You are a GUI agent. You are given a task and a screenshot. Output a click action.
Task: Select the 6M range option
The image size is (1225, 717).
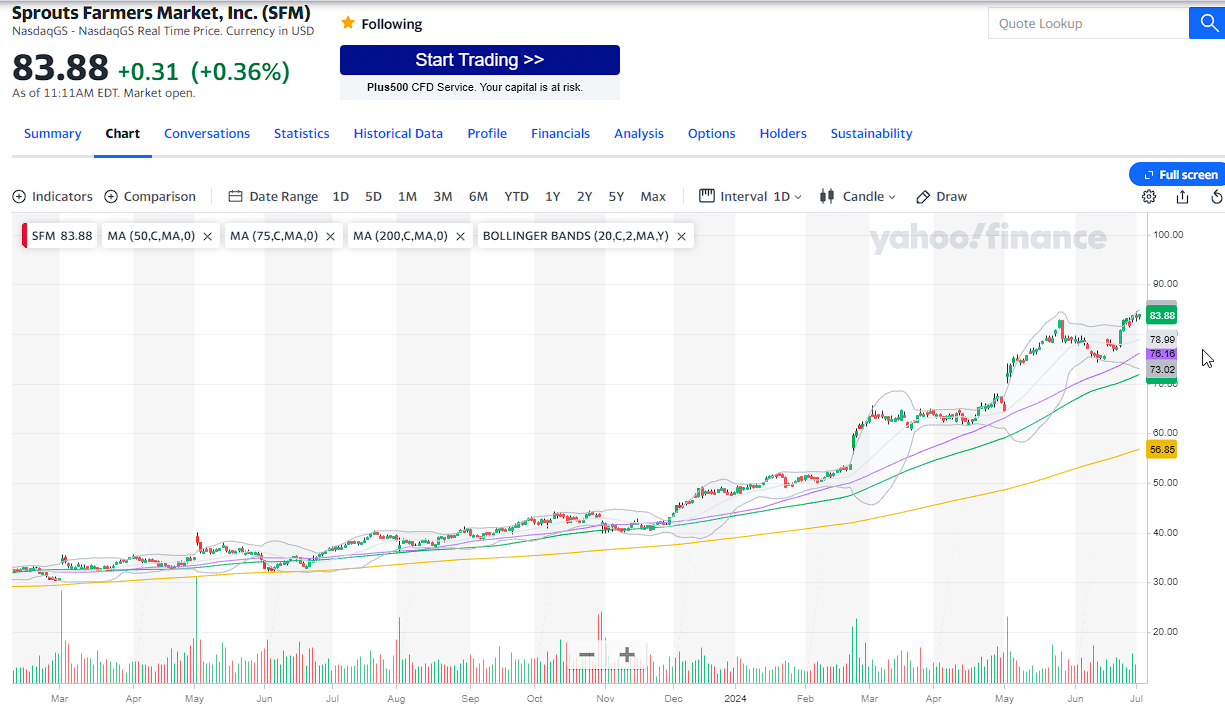478,197
